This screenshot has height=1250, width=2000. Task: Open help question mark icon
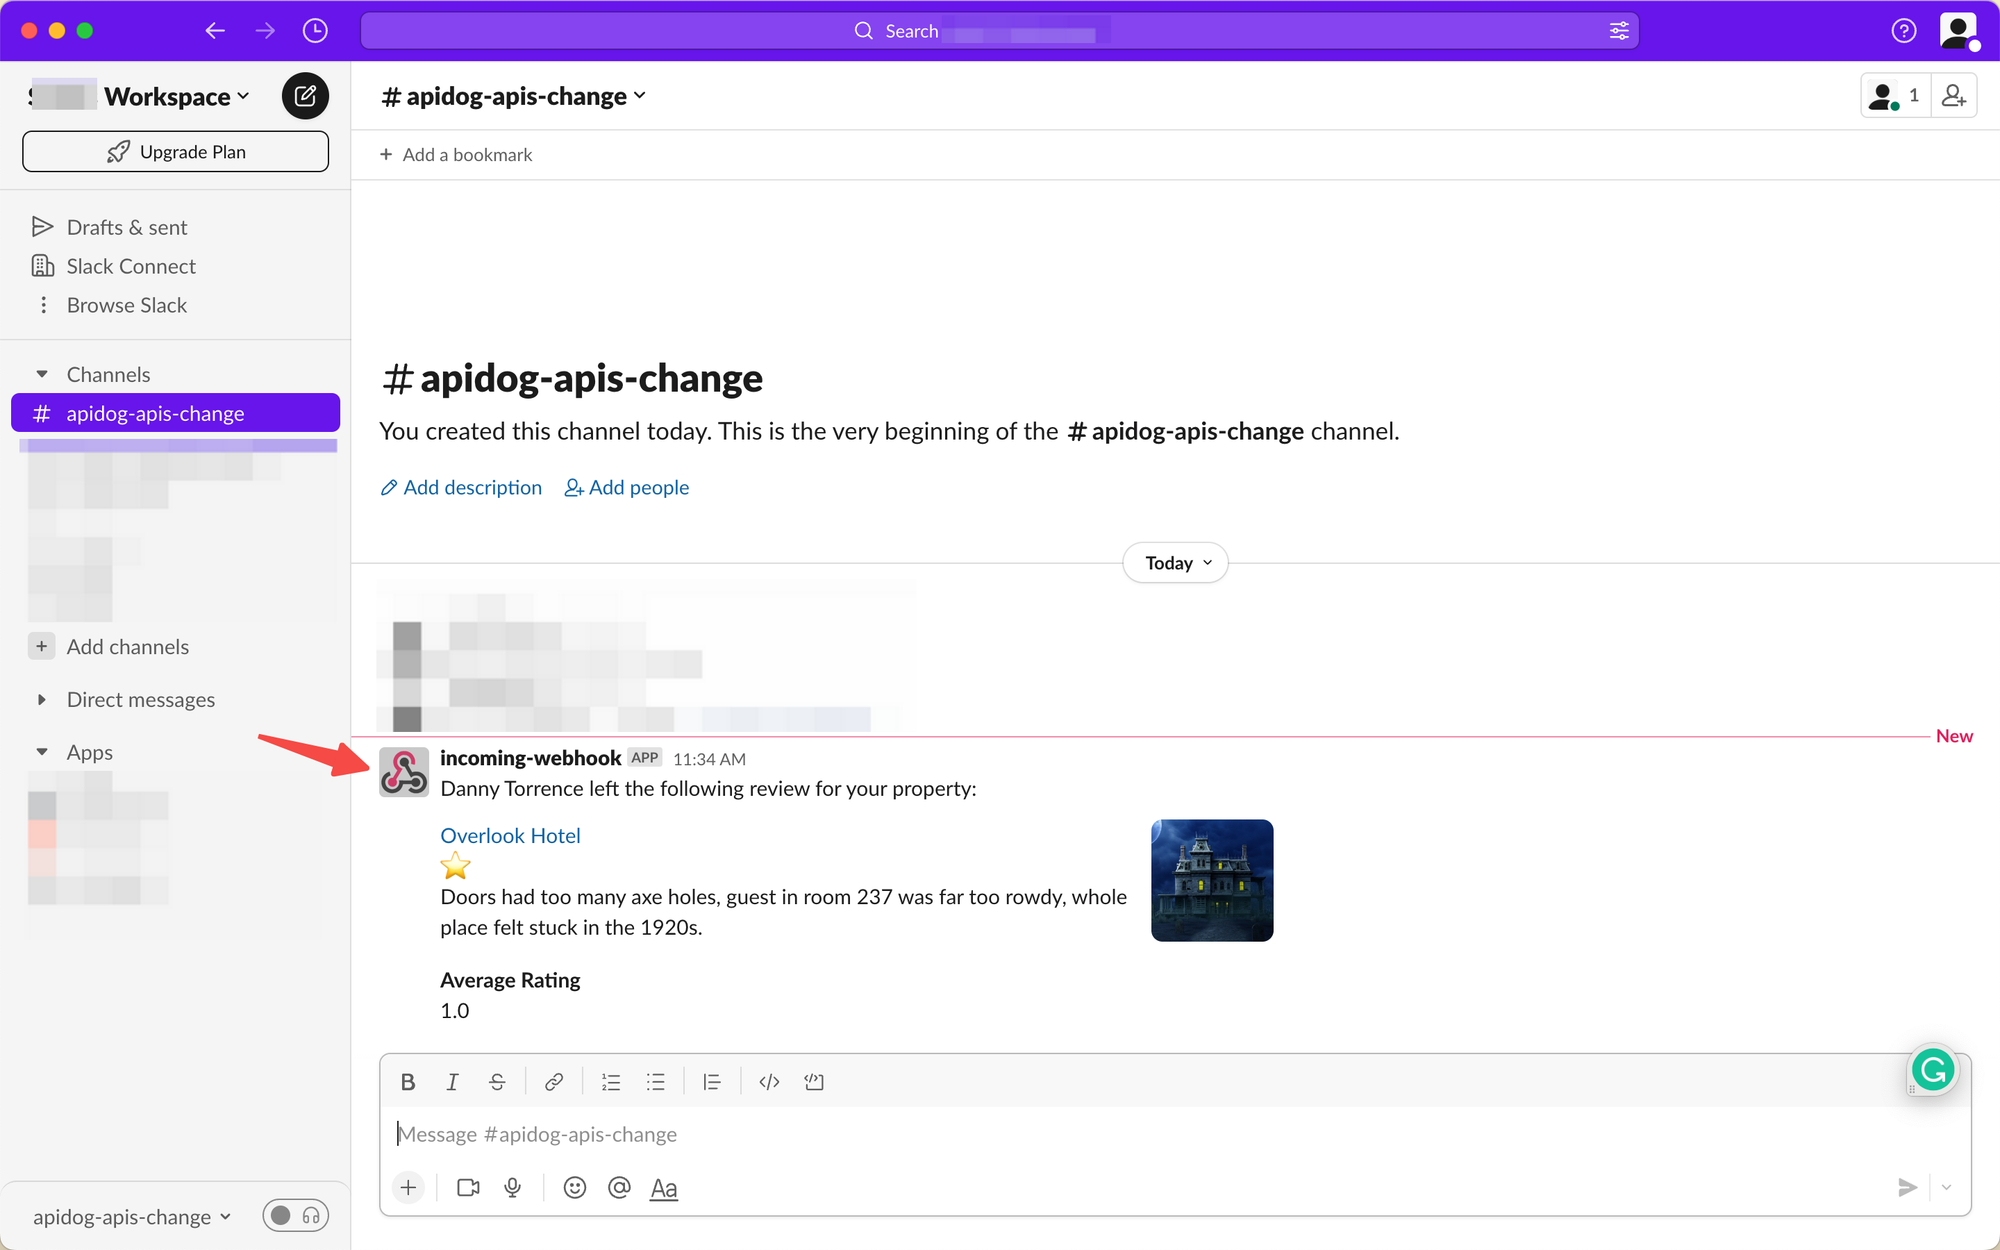[x=1904, y=31]
